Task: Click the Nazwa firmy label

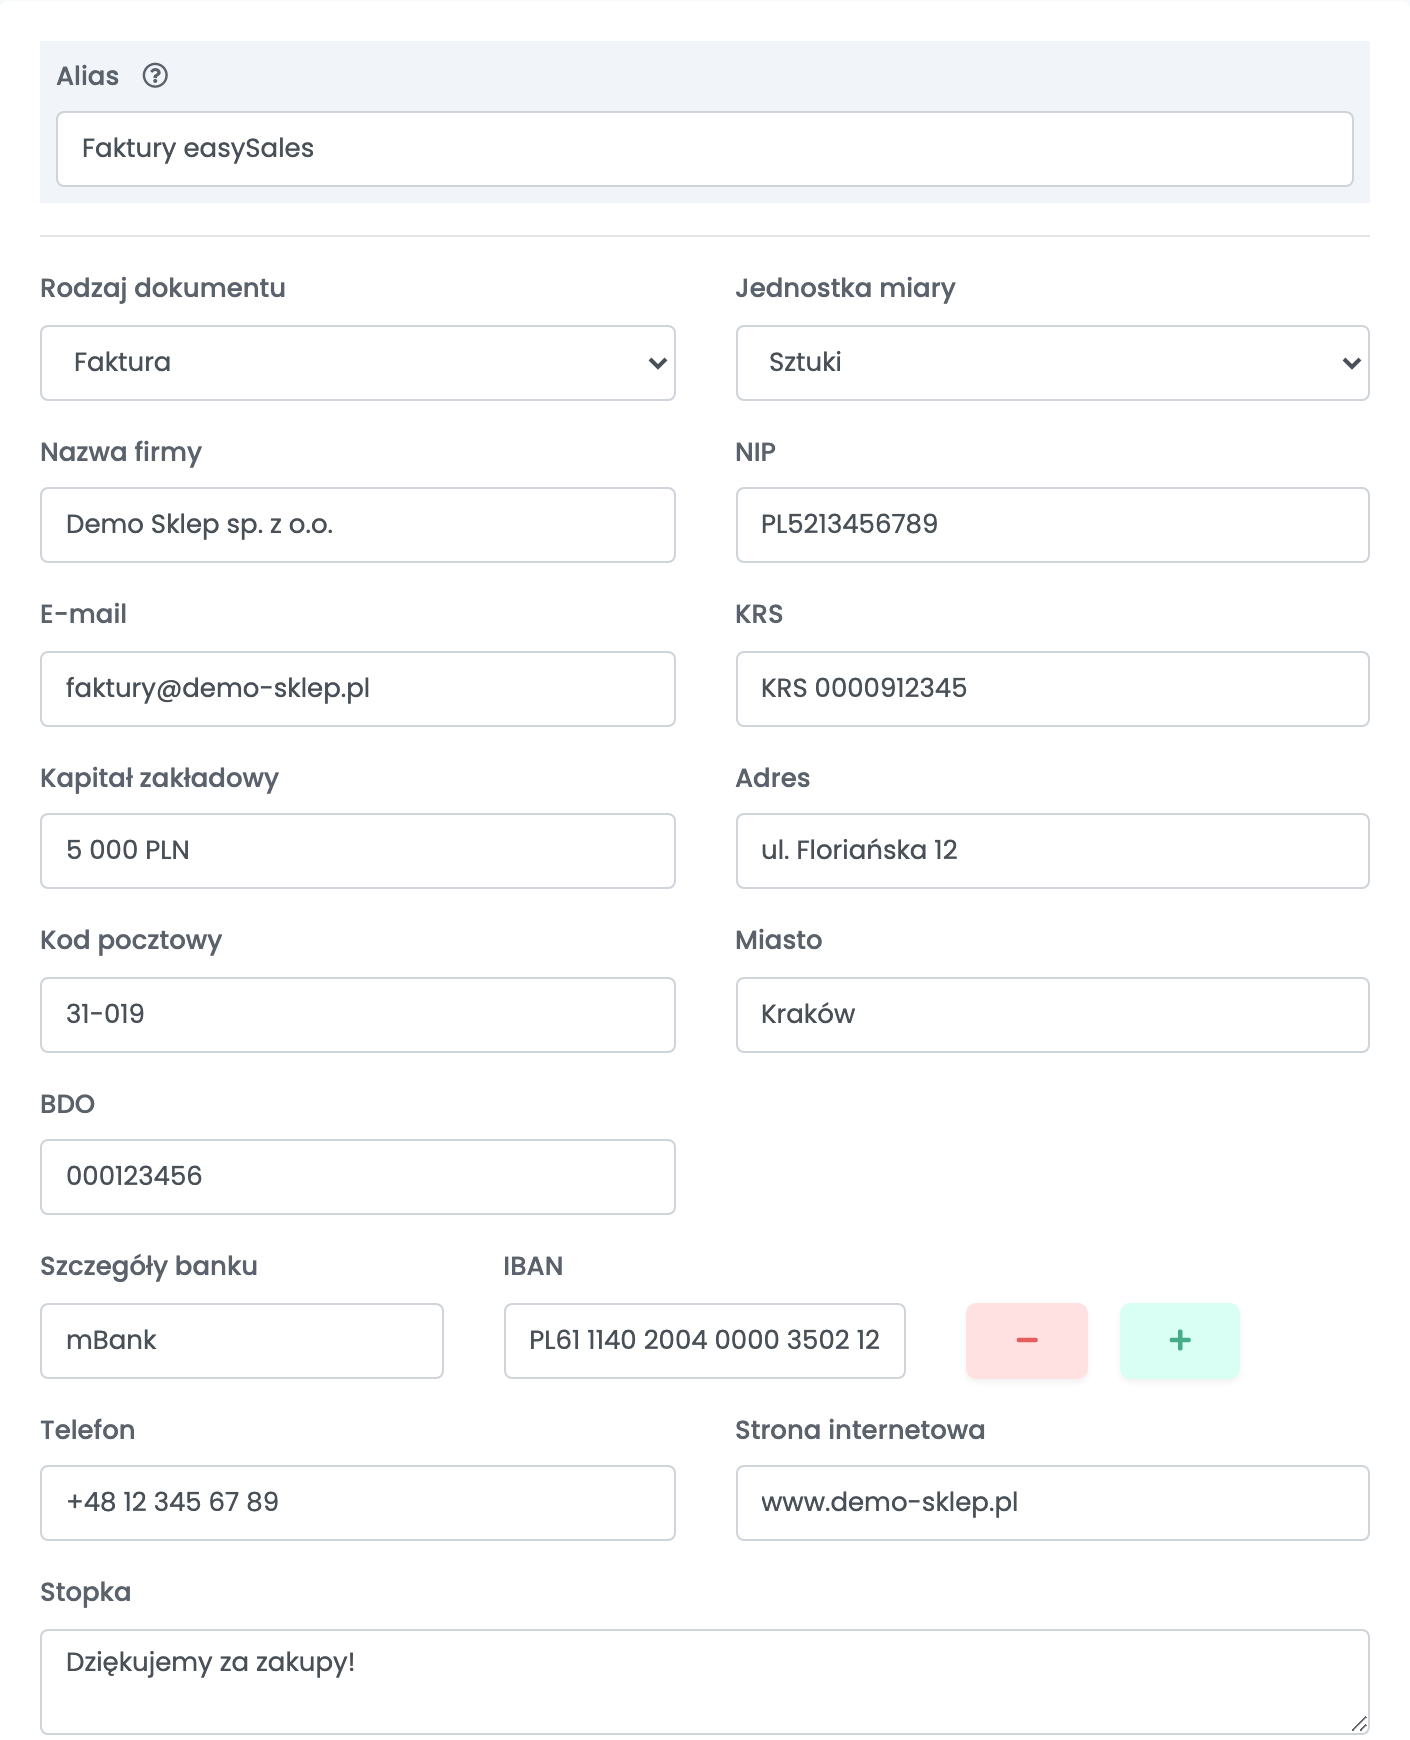Action: (x=121, y=452)
